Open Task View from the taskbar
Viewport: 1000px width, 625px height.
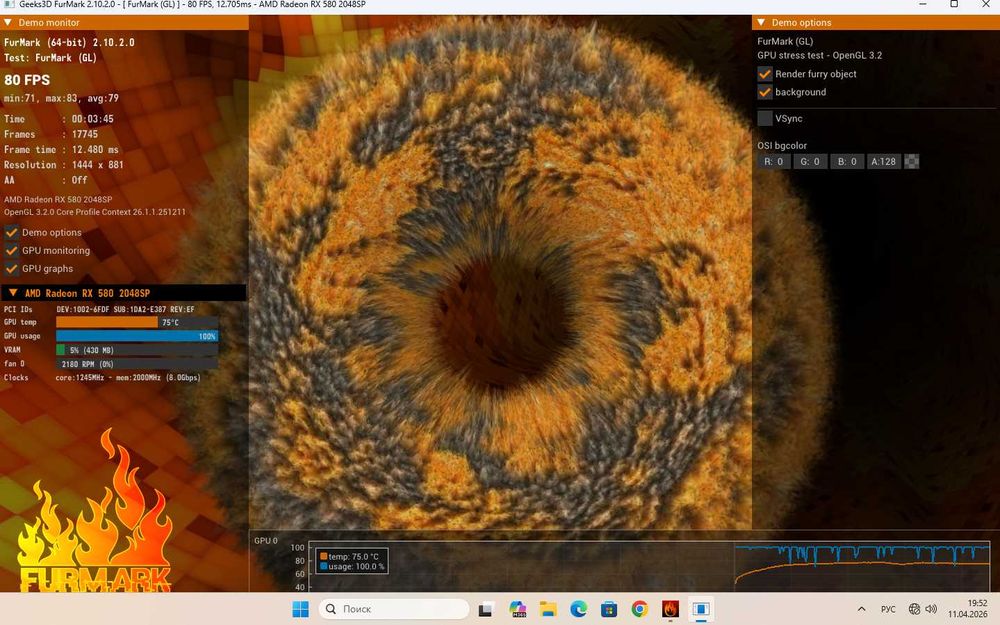[x=486, y=608]
